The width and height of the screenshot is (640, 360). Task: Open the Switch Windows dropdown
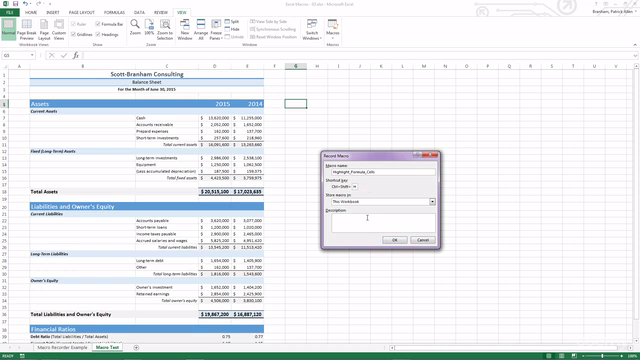[x=312, y=29]
